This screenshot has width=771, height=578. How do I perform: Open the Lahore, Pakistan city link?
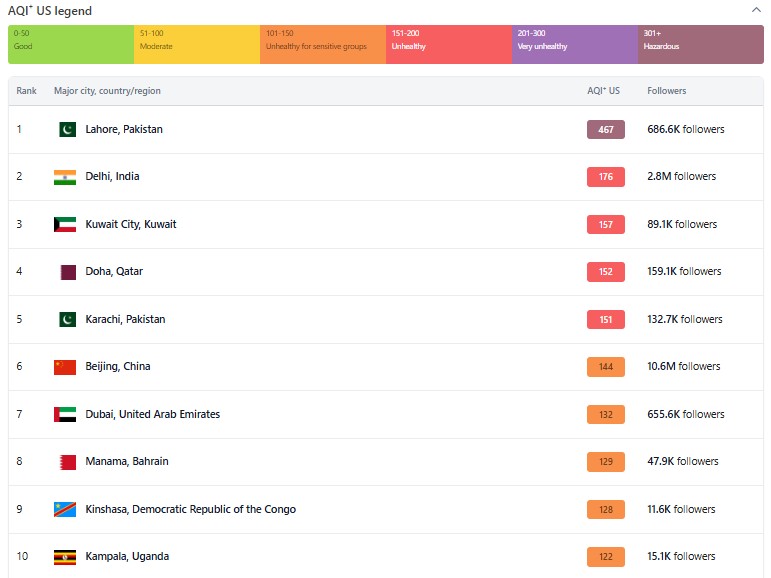[x=124, y=129]
